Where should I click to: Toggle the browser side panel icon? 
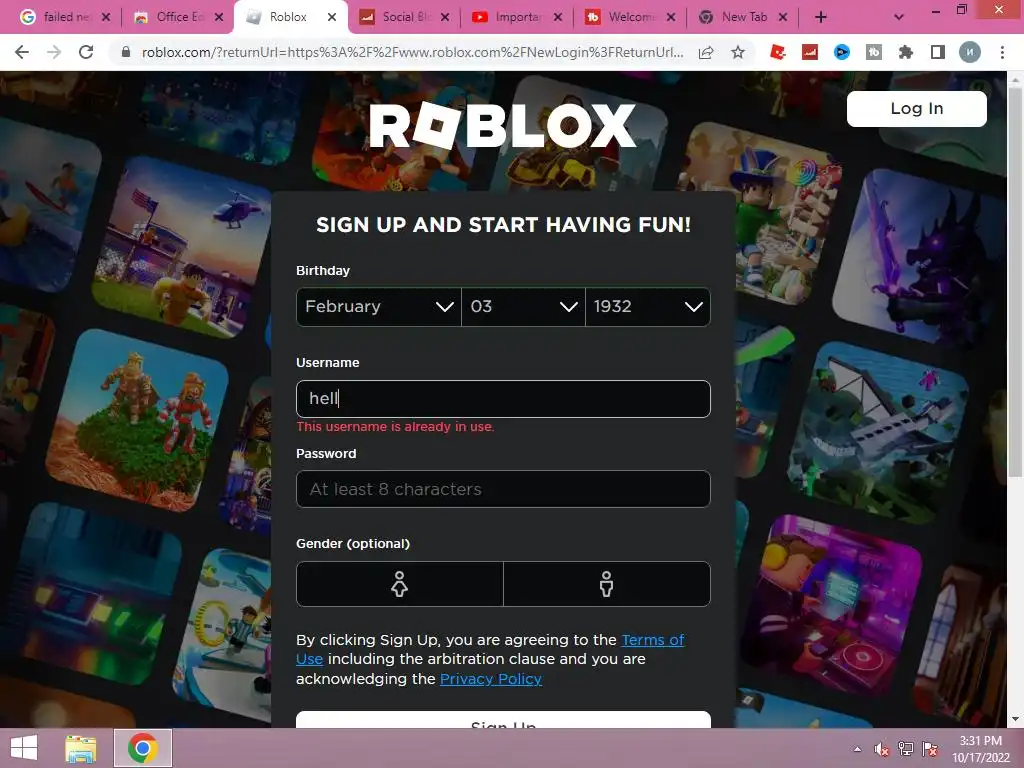pos(938,52)
